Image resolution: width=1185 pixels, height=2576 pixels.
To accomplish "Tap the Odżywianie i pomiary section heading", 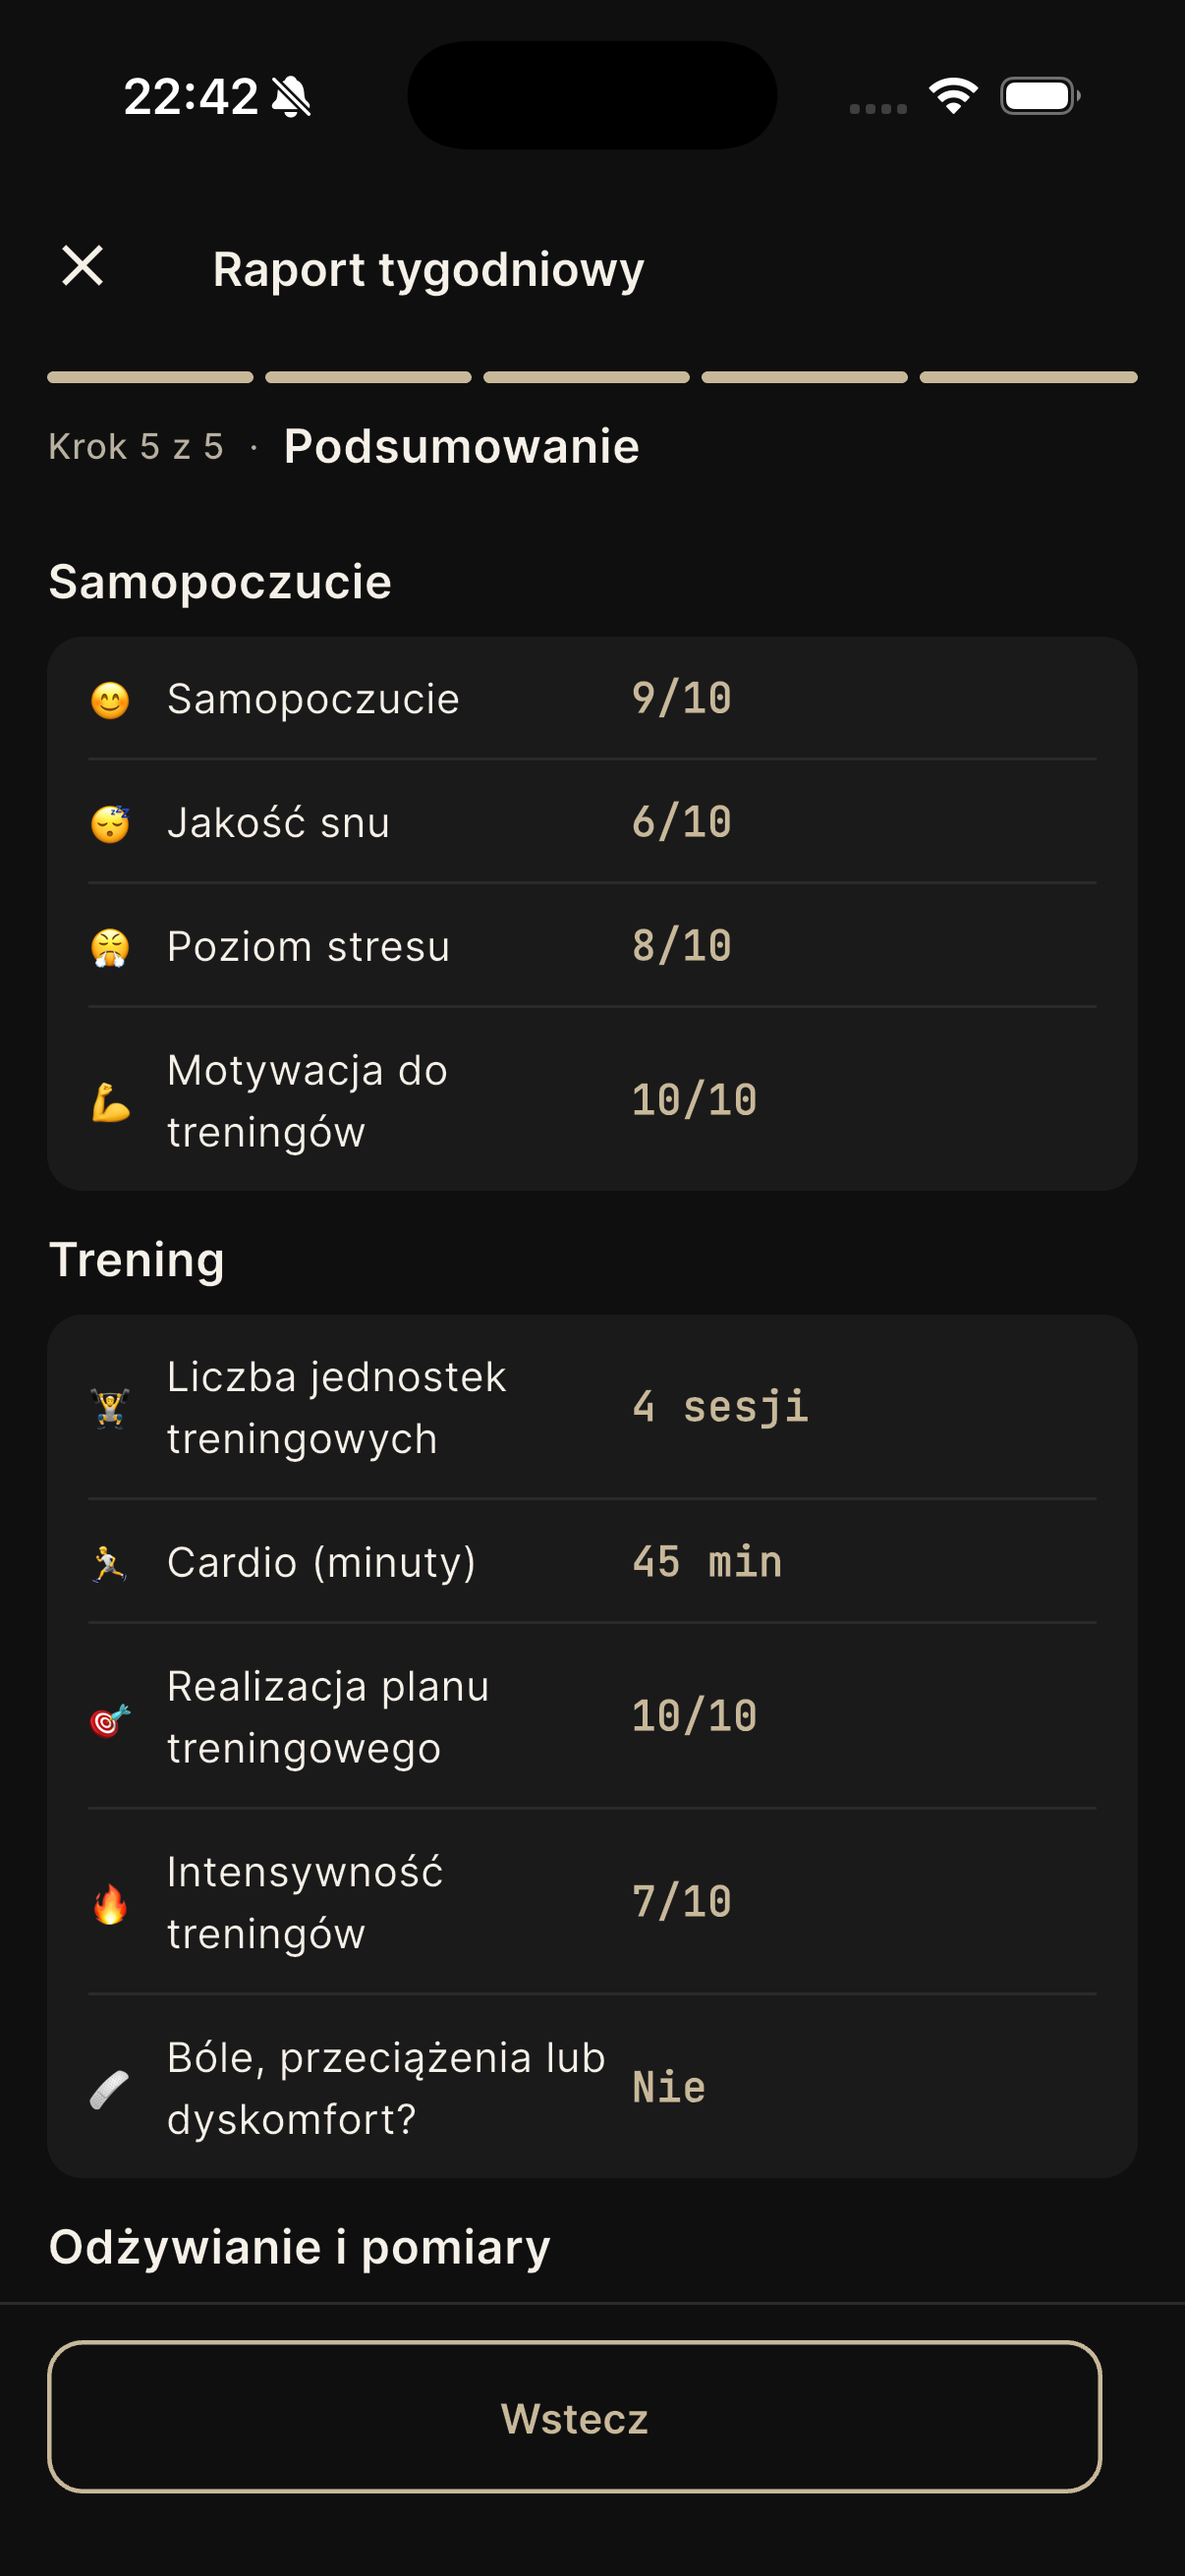I will point(300,2247).
